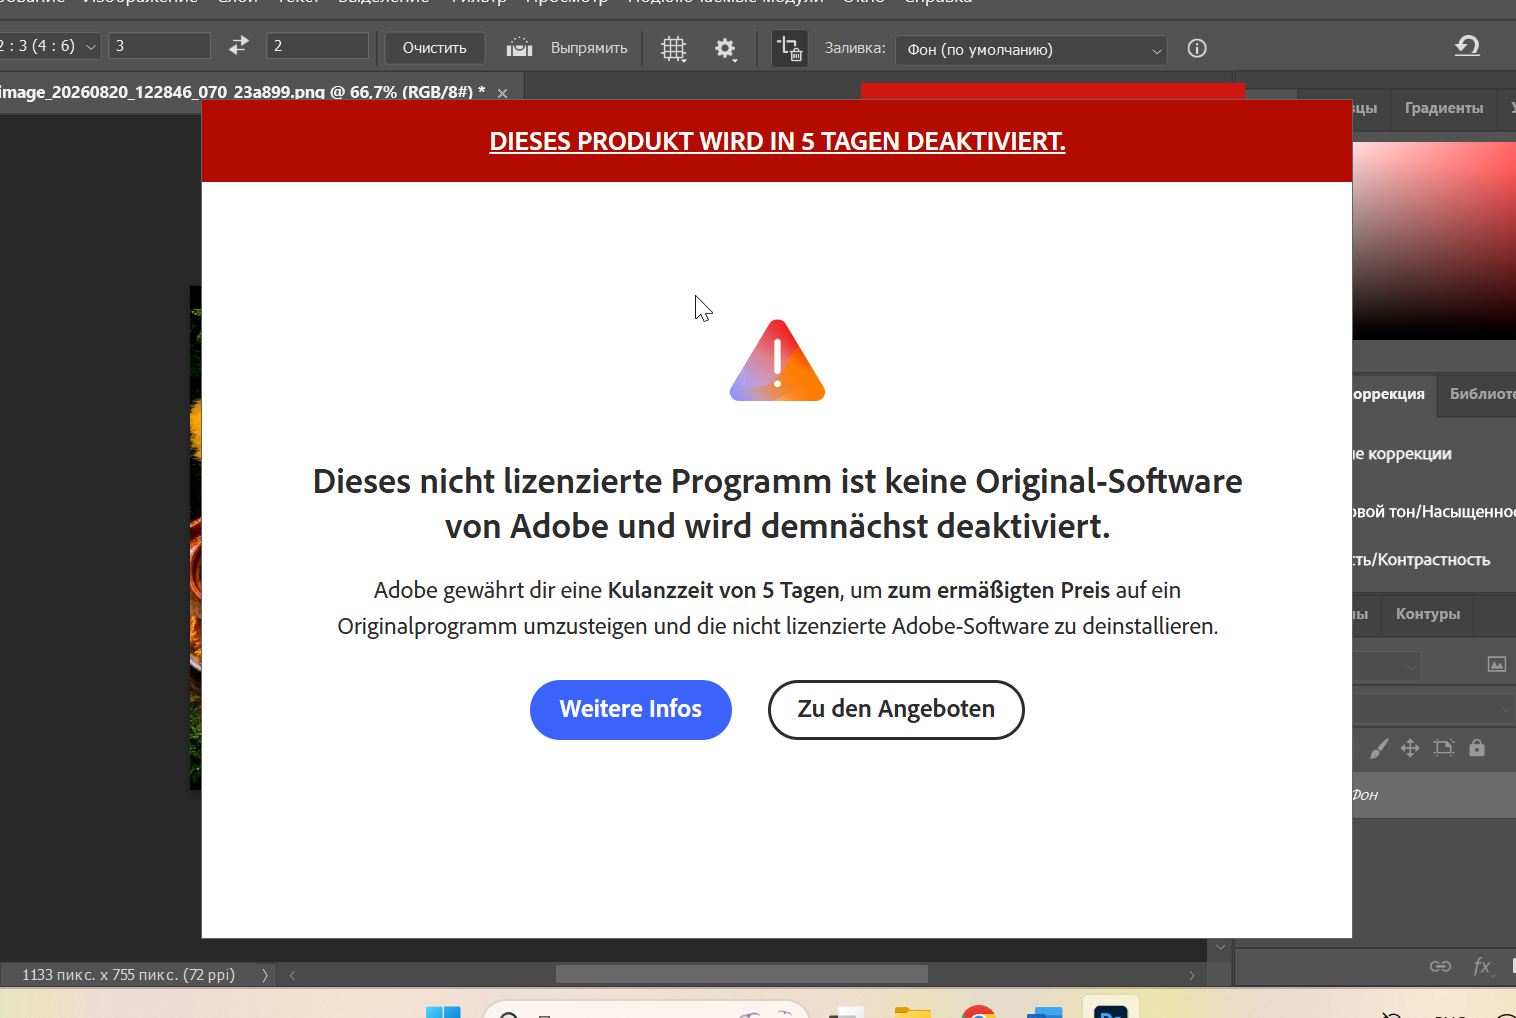
Task: Open the Библиотеки panel tab
Action: pos(1482,394)
